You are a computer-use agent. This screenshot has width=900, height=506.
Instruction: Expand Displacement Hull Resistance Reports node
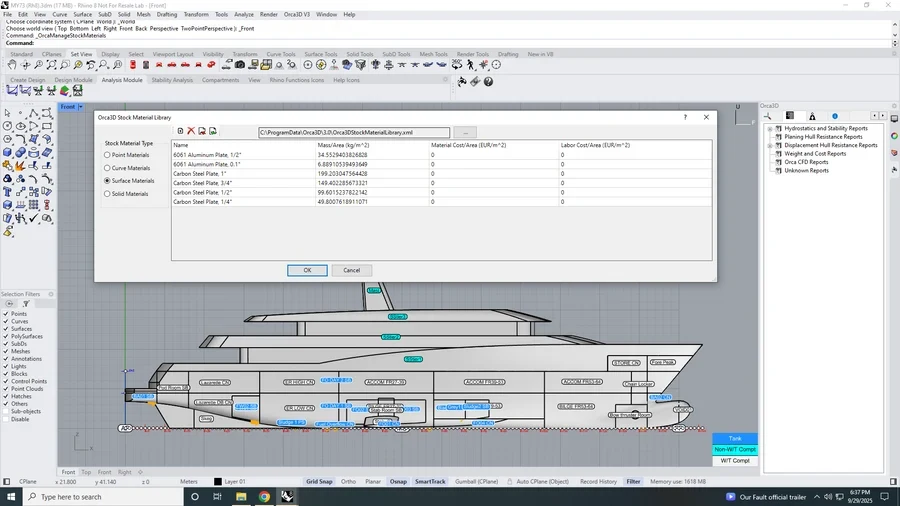(770, 145)
